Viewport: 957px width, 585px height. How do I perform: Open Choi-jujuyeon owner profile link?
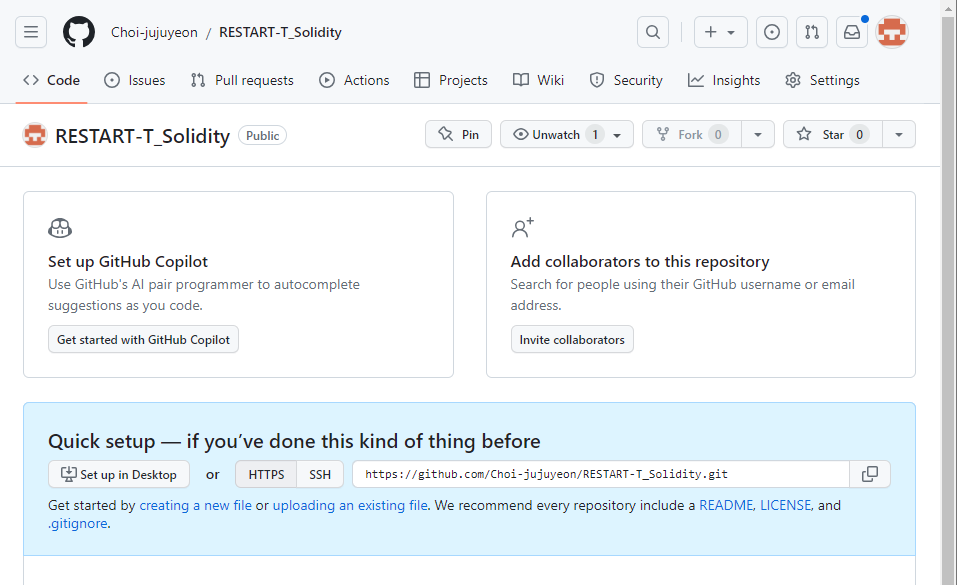(x=154, y=32)
